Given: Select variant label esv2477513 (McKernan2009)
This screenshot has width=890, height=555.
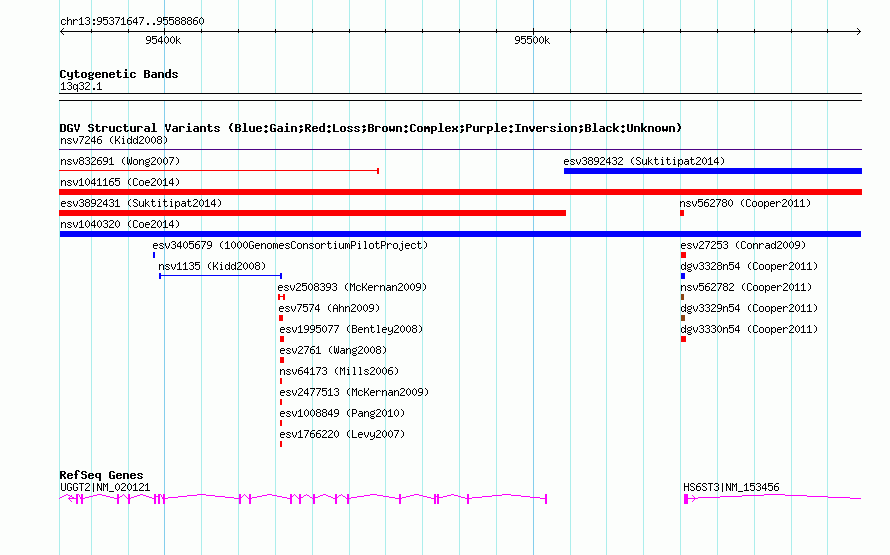Looking at the screenshot, I should coord(354,392).
